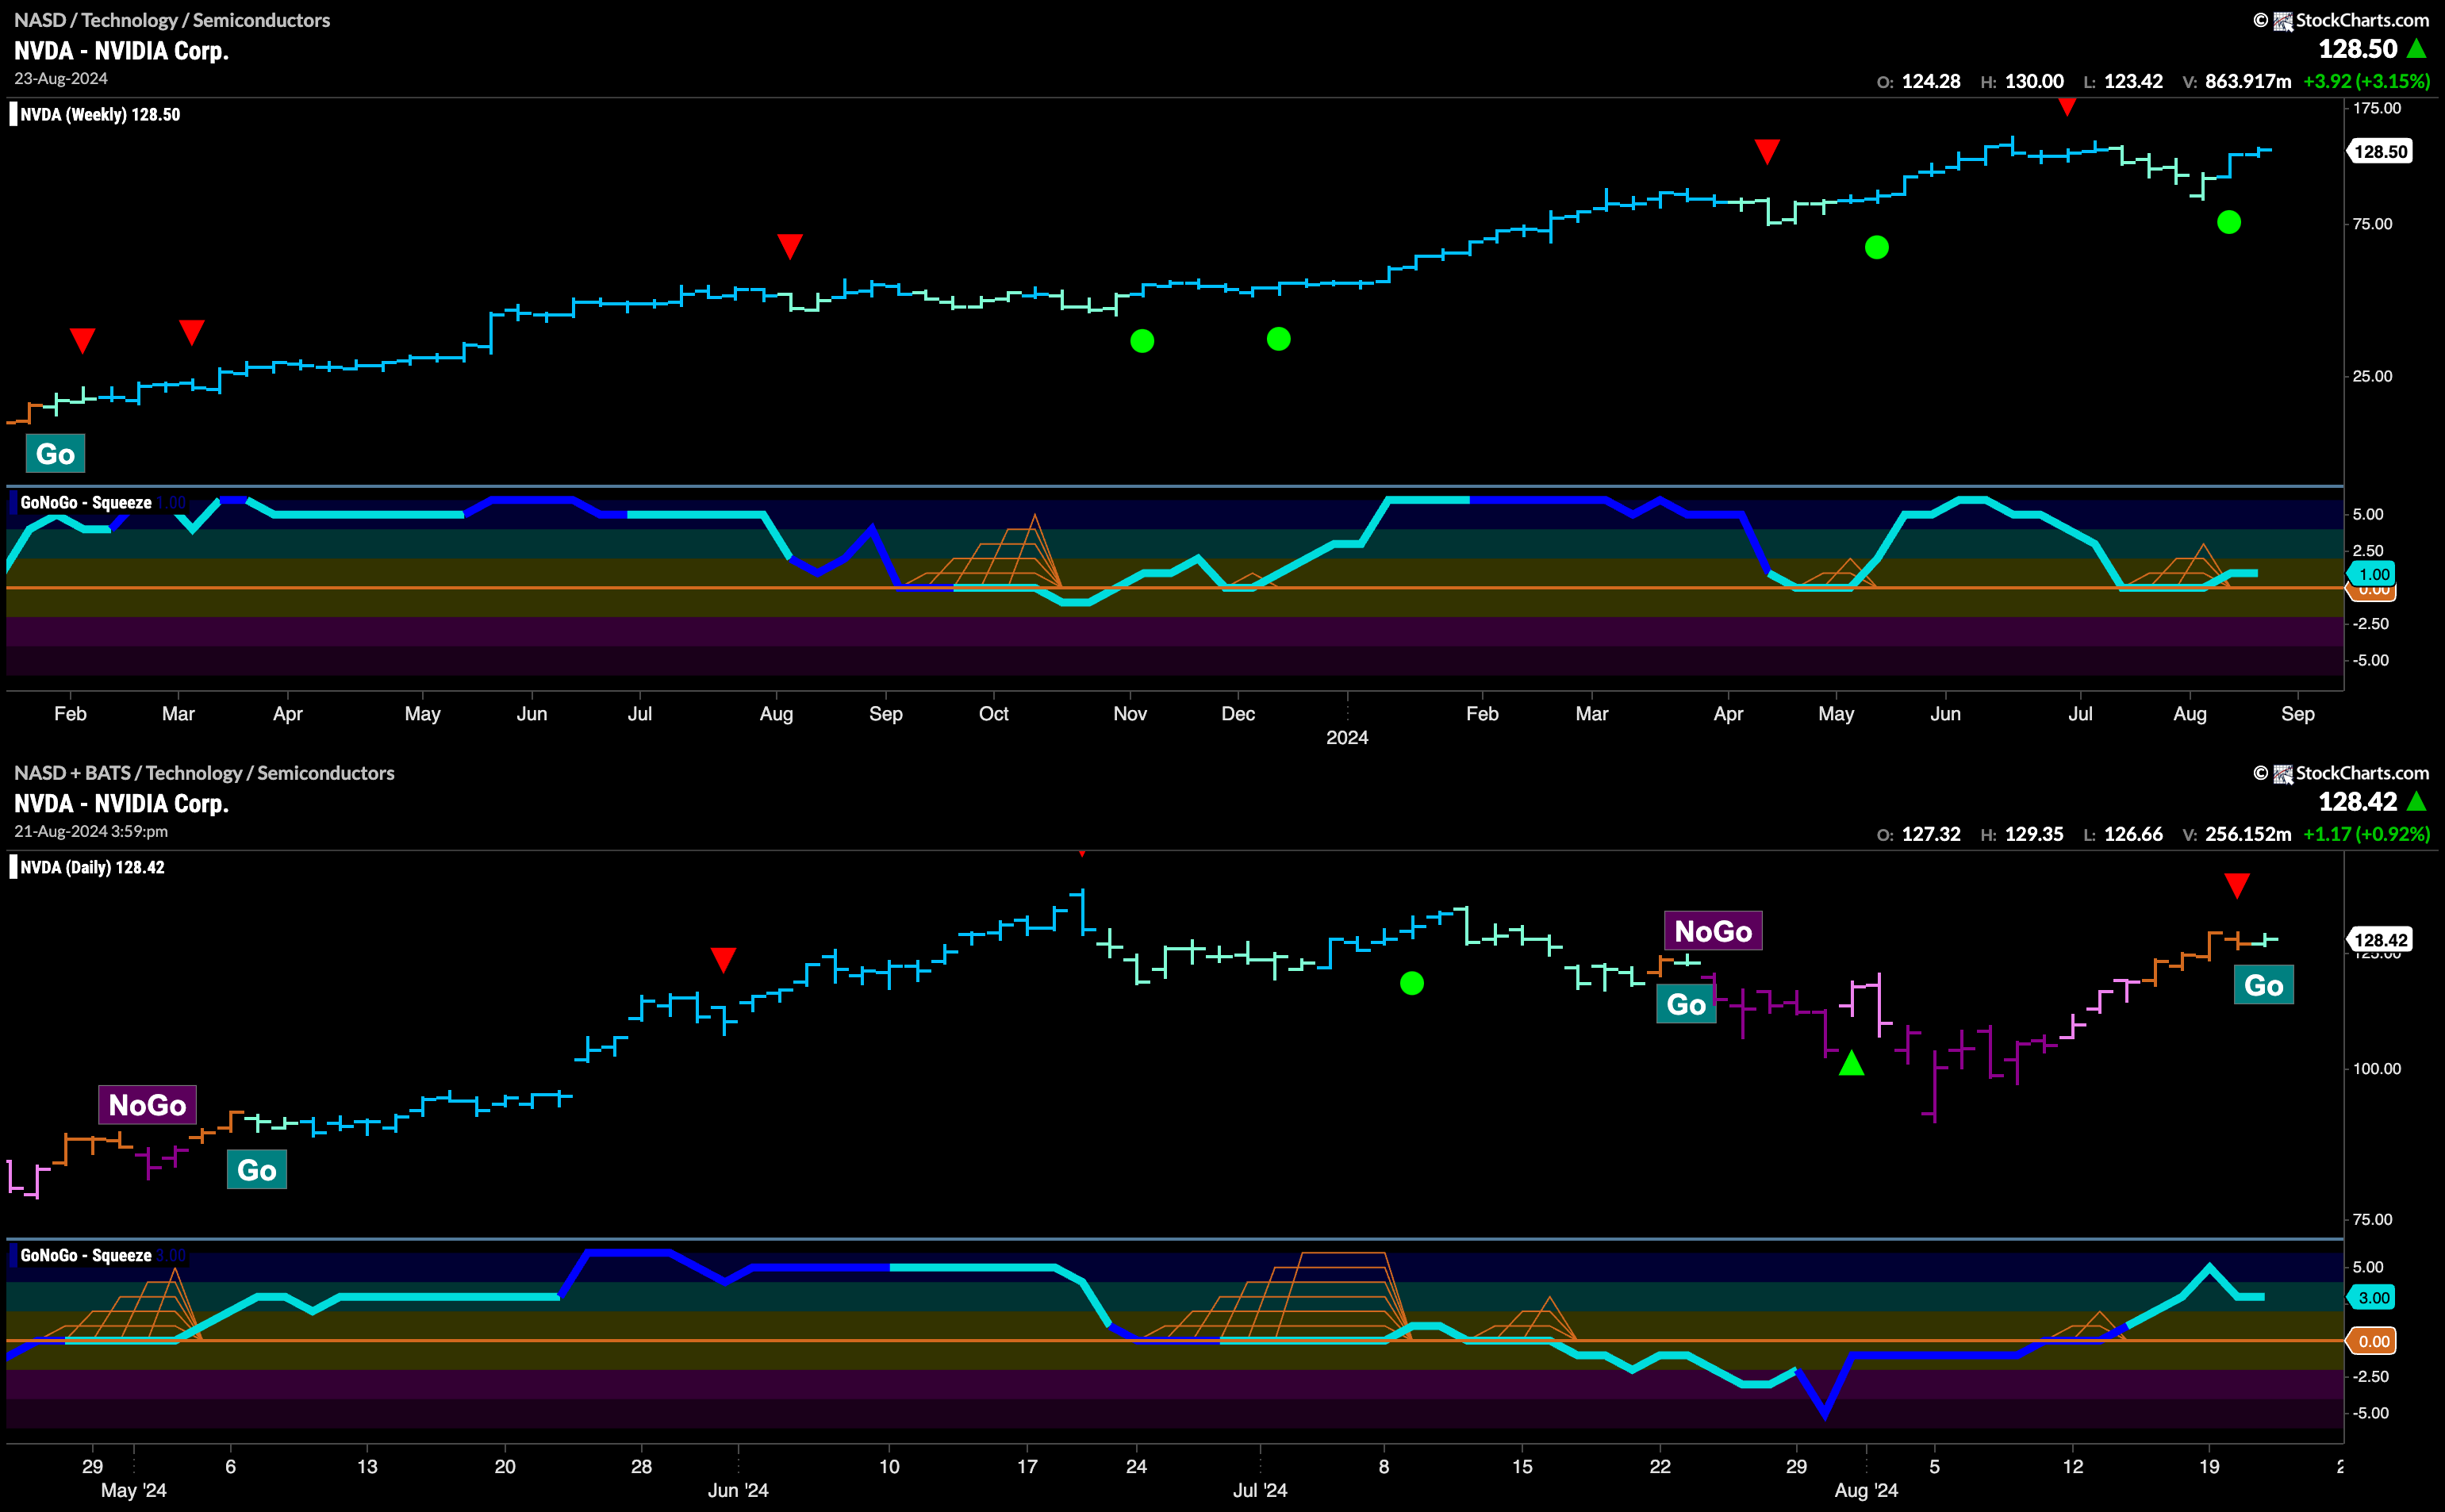The image size is (2445, 1512).
Task: Click the 128.42 price tag on daily axis
Action: (x=2380, y=939)
